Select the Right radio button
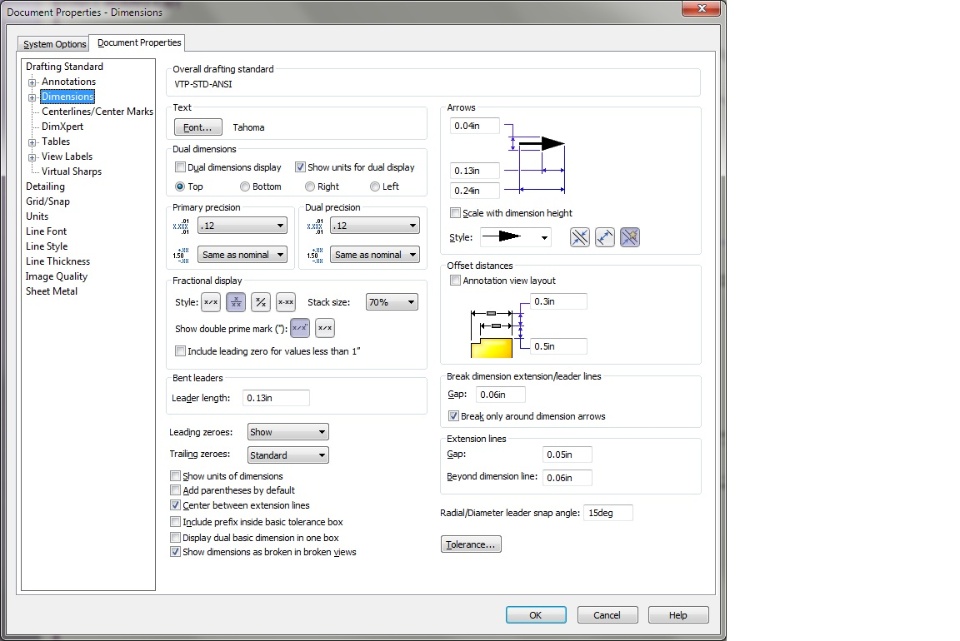Viewport: 960px width, 641px height. pos(310,186)
